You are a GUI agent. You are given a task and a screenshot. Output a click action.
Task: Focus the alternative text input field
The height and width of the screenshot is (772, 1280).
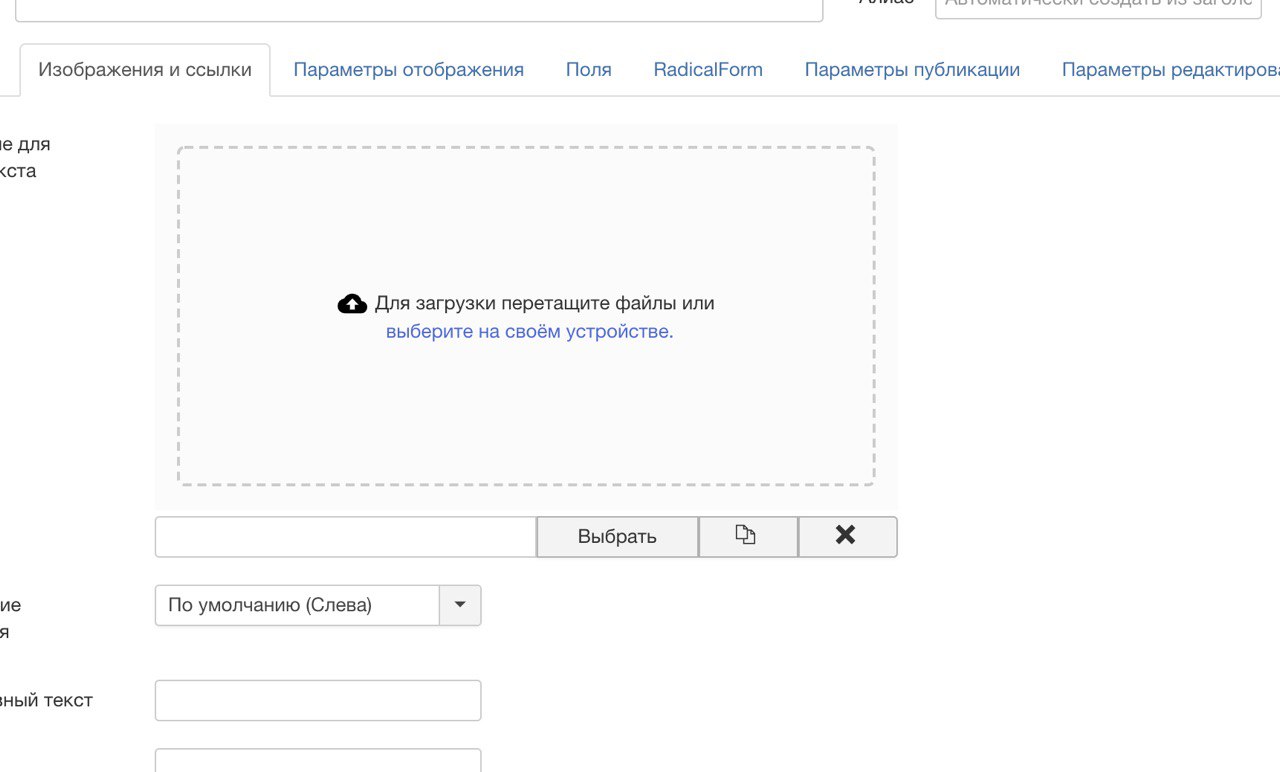coord(318,700)
